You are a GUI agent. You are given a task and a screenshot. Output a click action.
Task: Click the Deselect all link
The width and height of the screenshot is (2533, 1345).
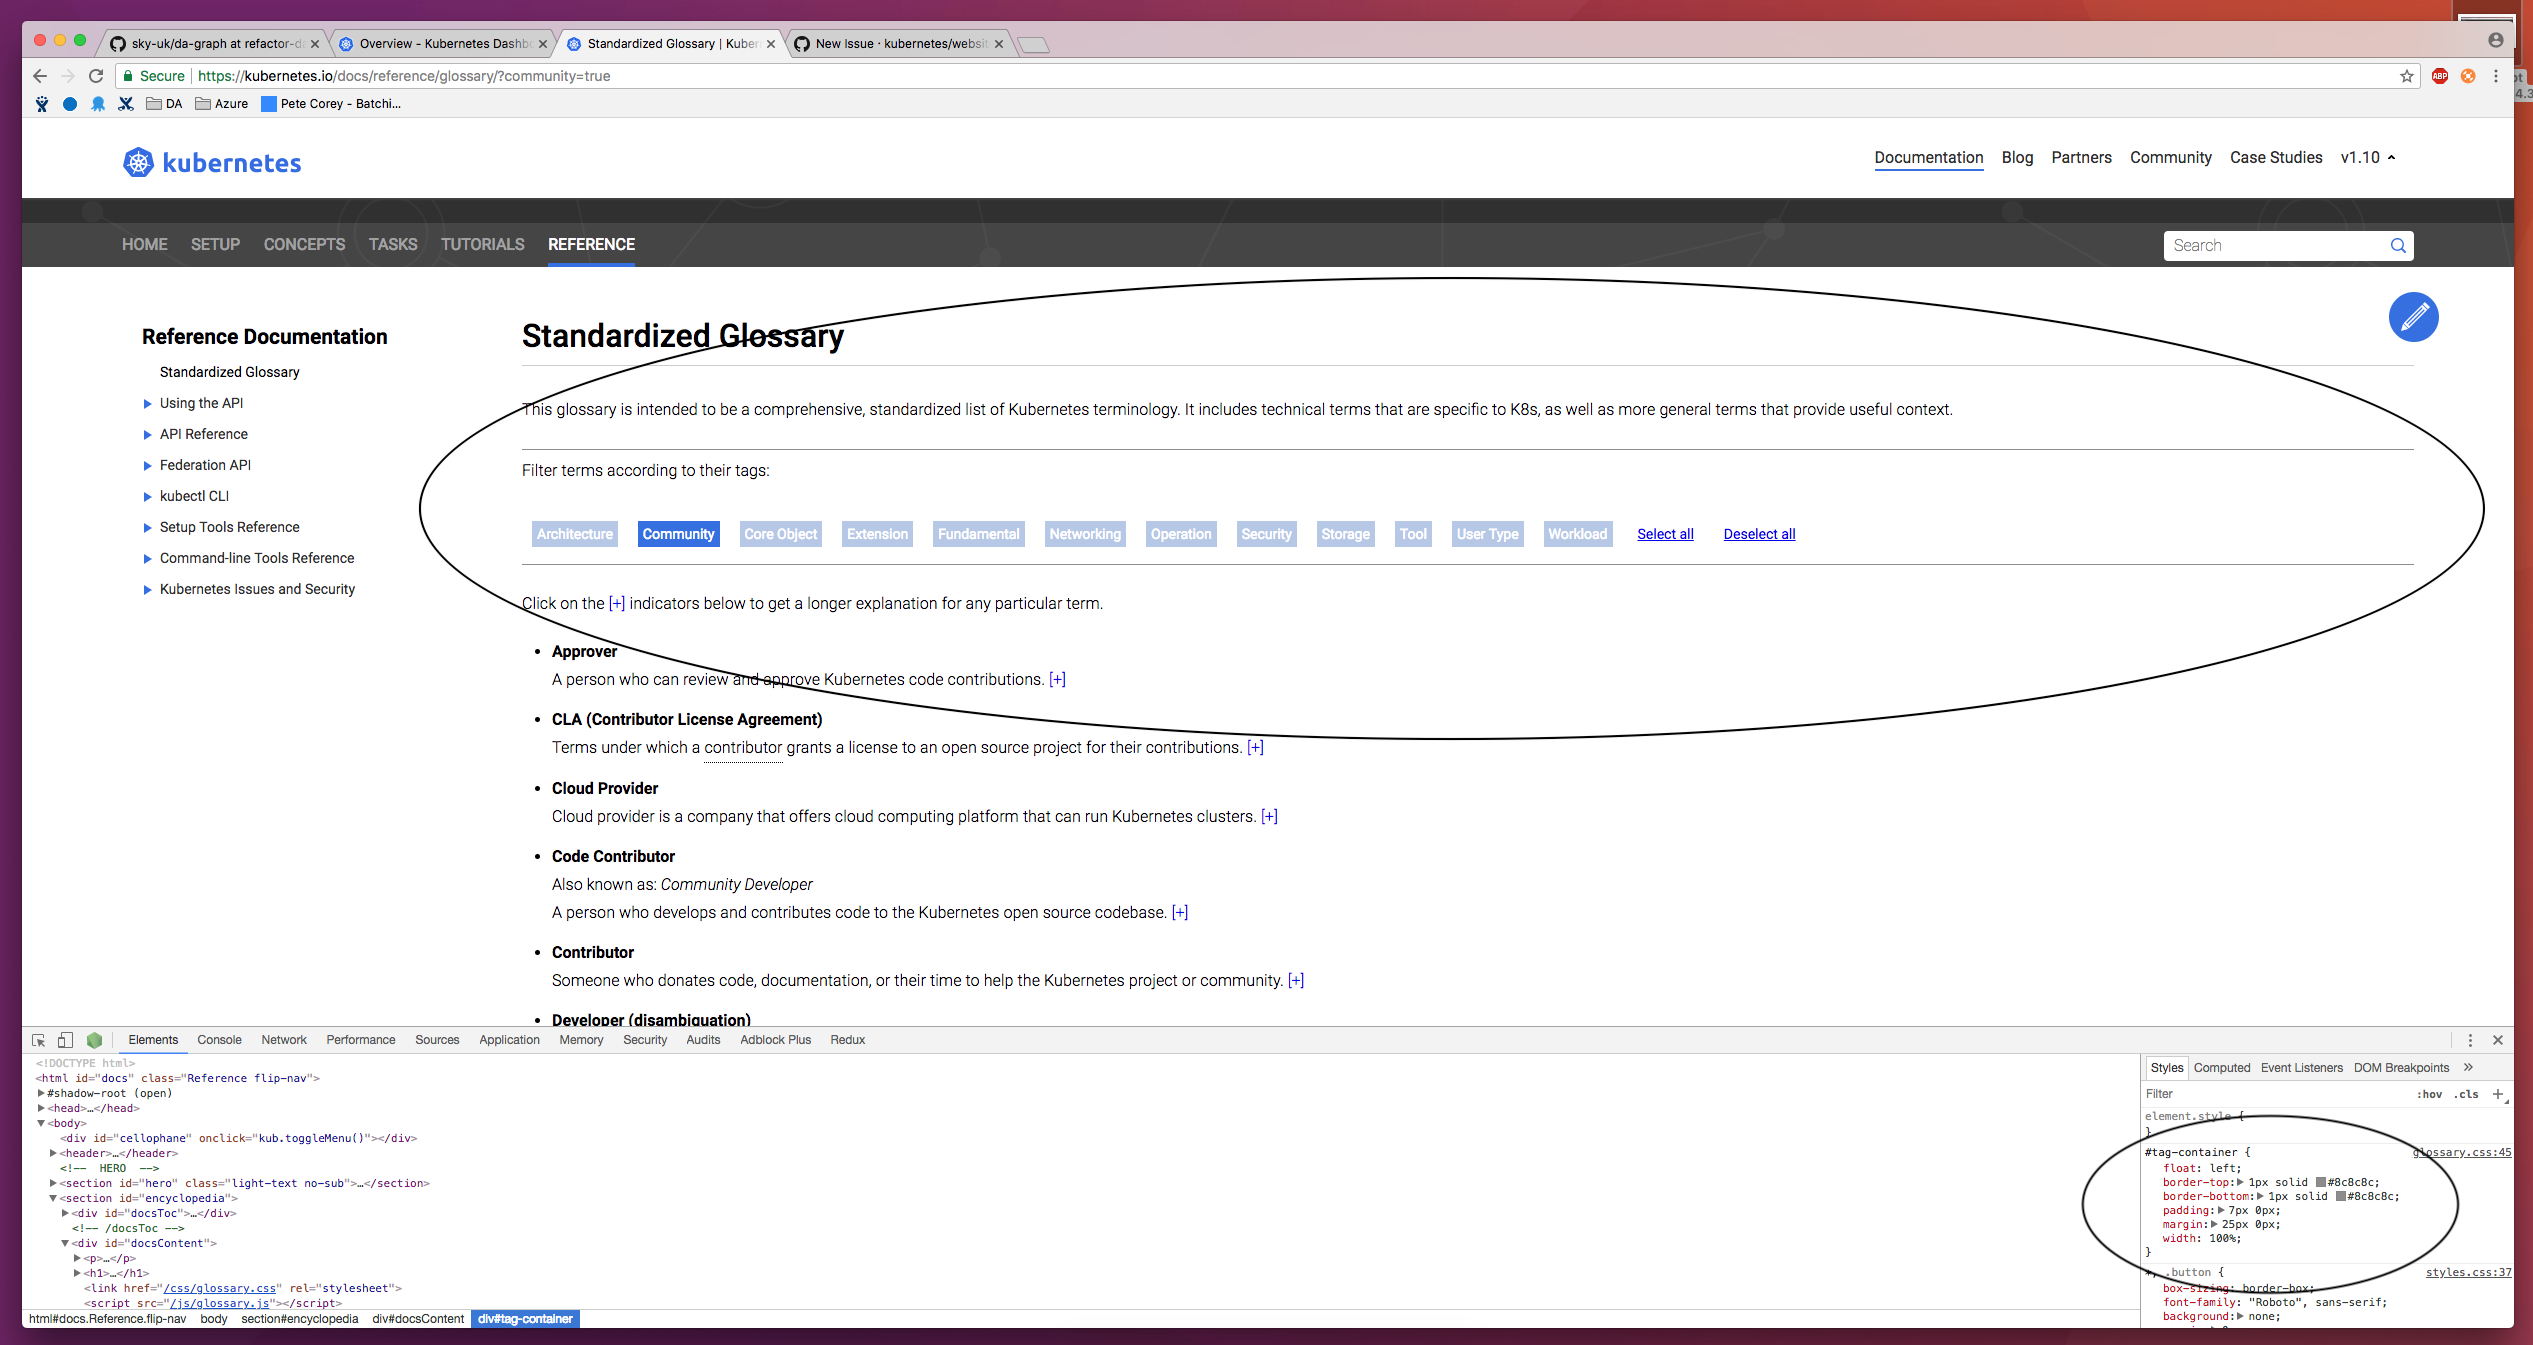pos(1759,534)
